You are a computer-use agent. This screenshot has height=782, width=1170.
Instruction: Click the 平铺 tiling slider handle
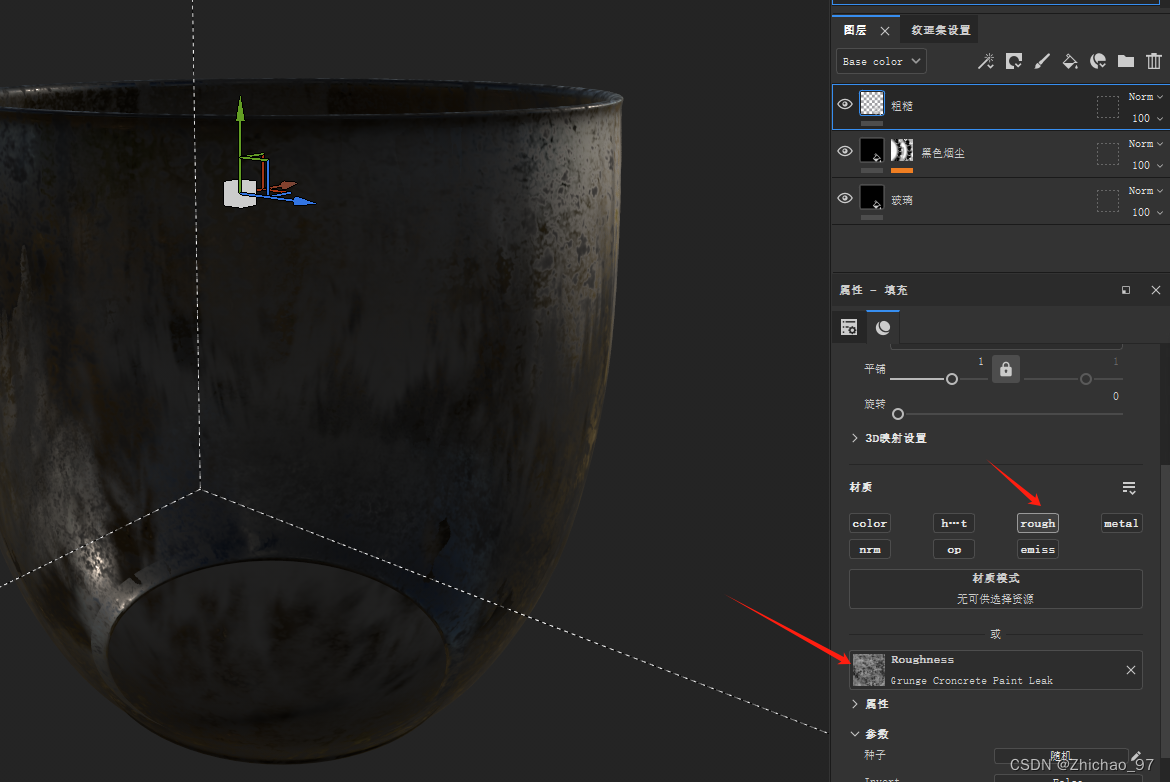tap(951, 379)
